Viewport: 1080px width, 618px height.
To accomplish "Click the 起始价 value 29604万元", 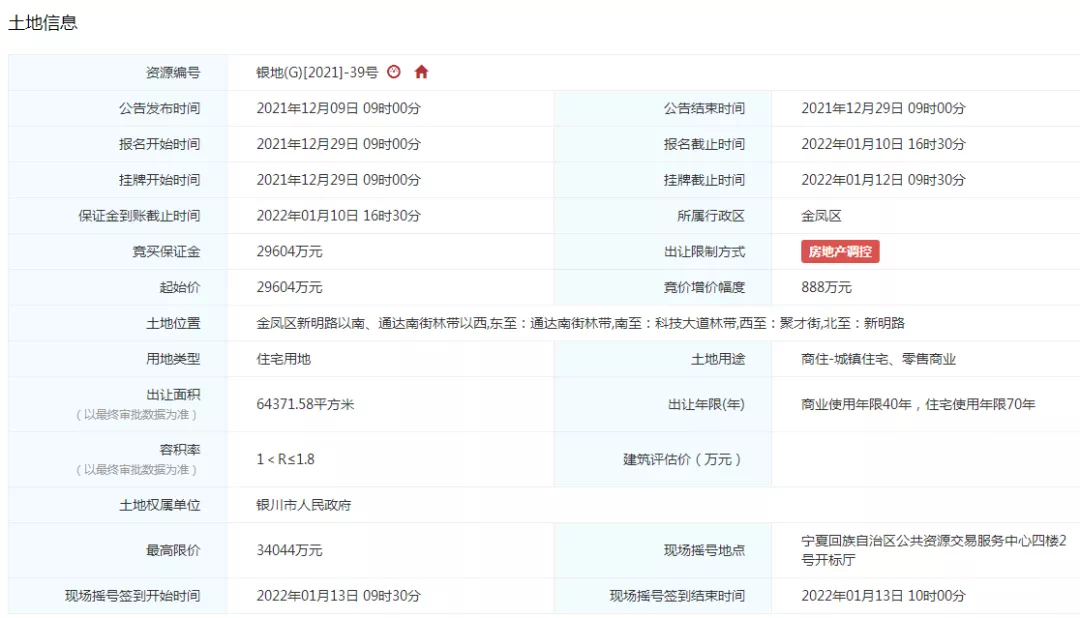I will 289,287.
